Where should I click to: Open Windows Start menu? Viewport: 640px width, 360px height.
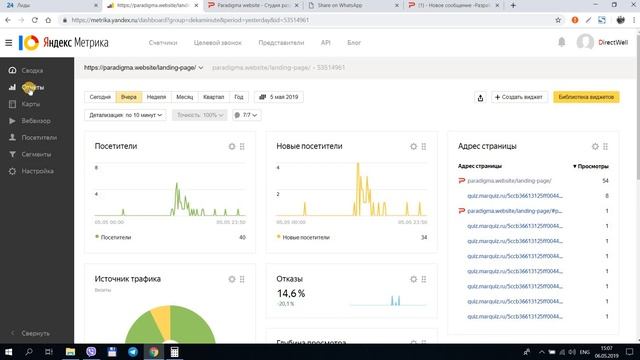(8, 352)
